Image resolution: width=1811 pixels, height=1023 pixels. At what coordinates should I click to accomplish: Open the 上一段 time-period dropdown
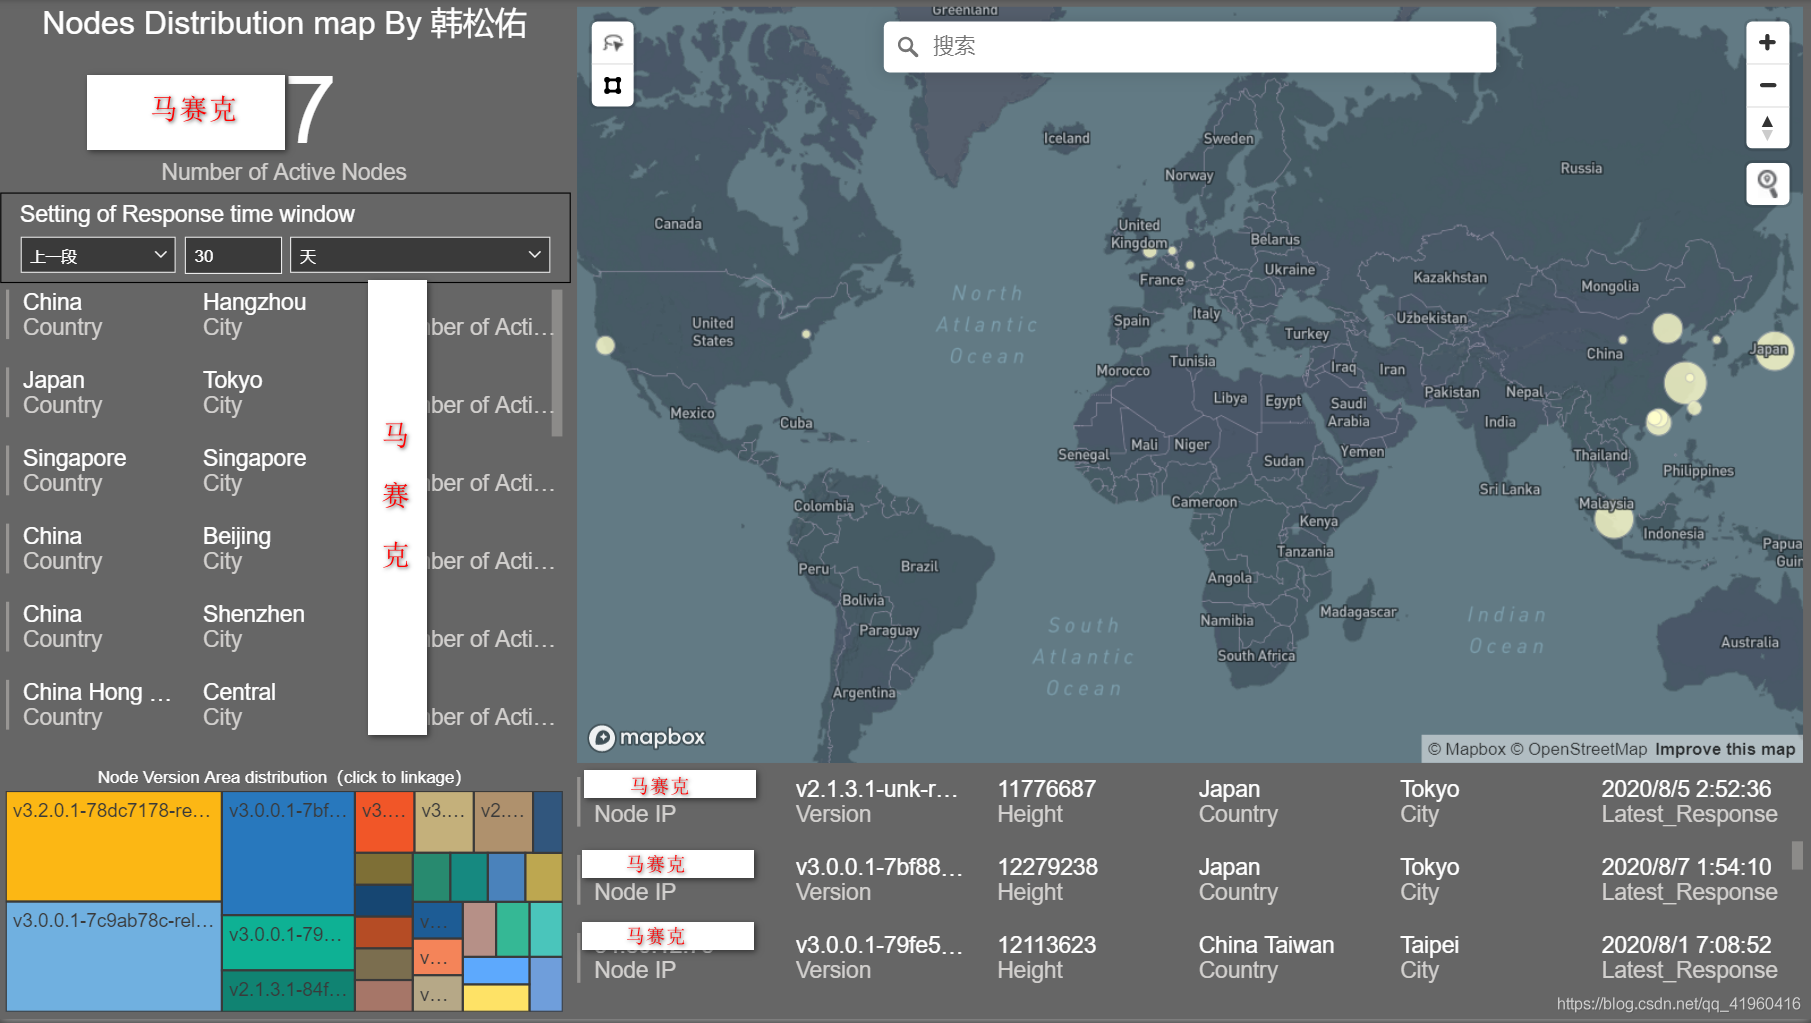tap(97, 254)
